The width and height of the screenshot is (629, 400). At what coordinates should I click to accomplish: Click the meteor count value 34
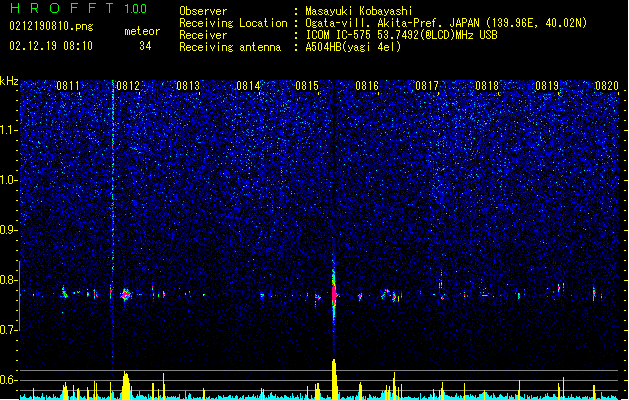click(x=145, y=46)
